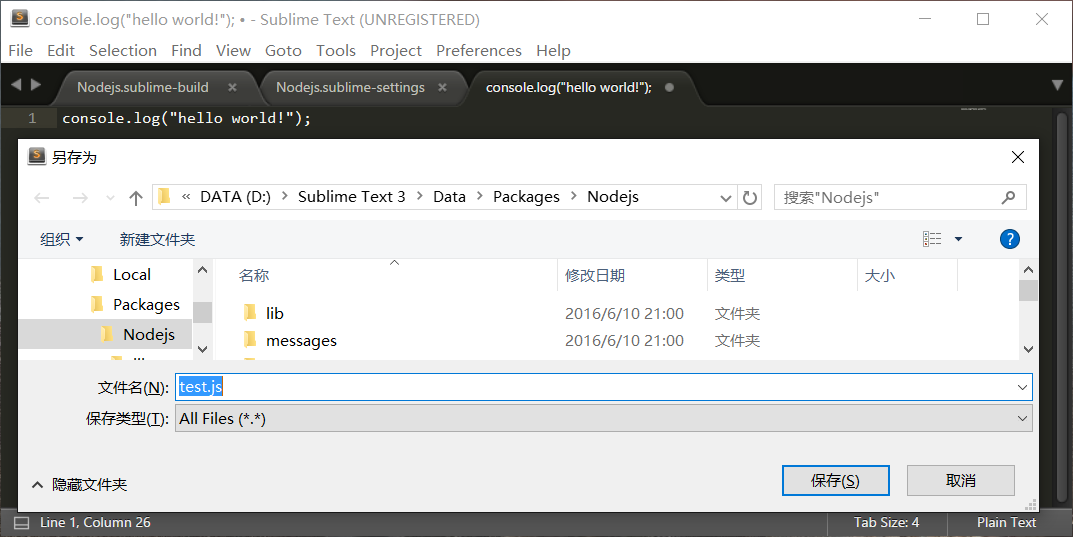Click the 取消 button
This screenshot has height=537, width=1073.
(961, 481)
